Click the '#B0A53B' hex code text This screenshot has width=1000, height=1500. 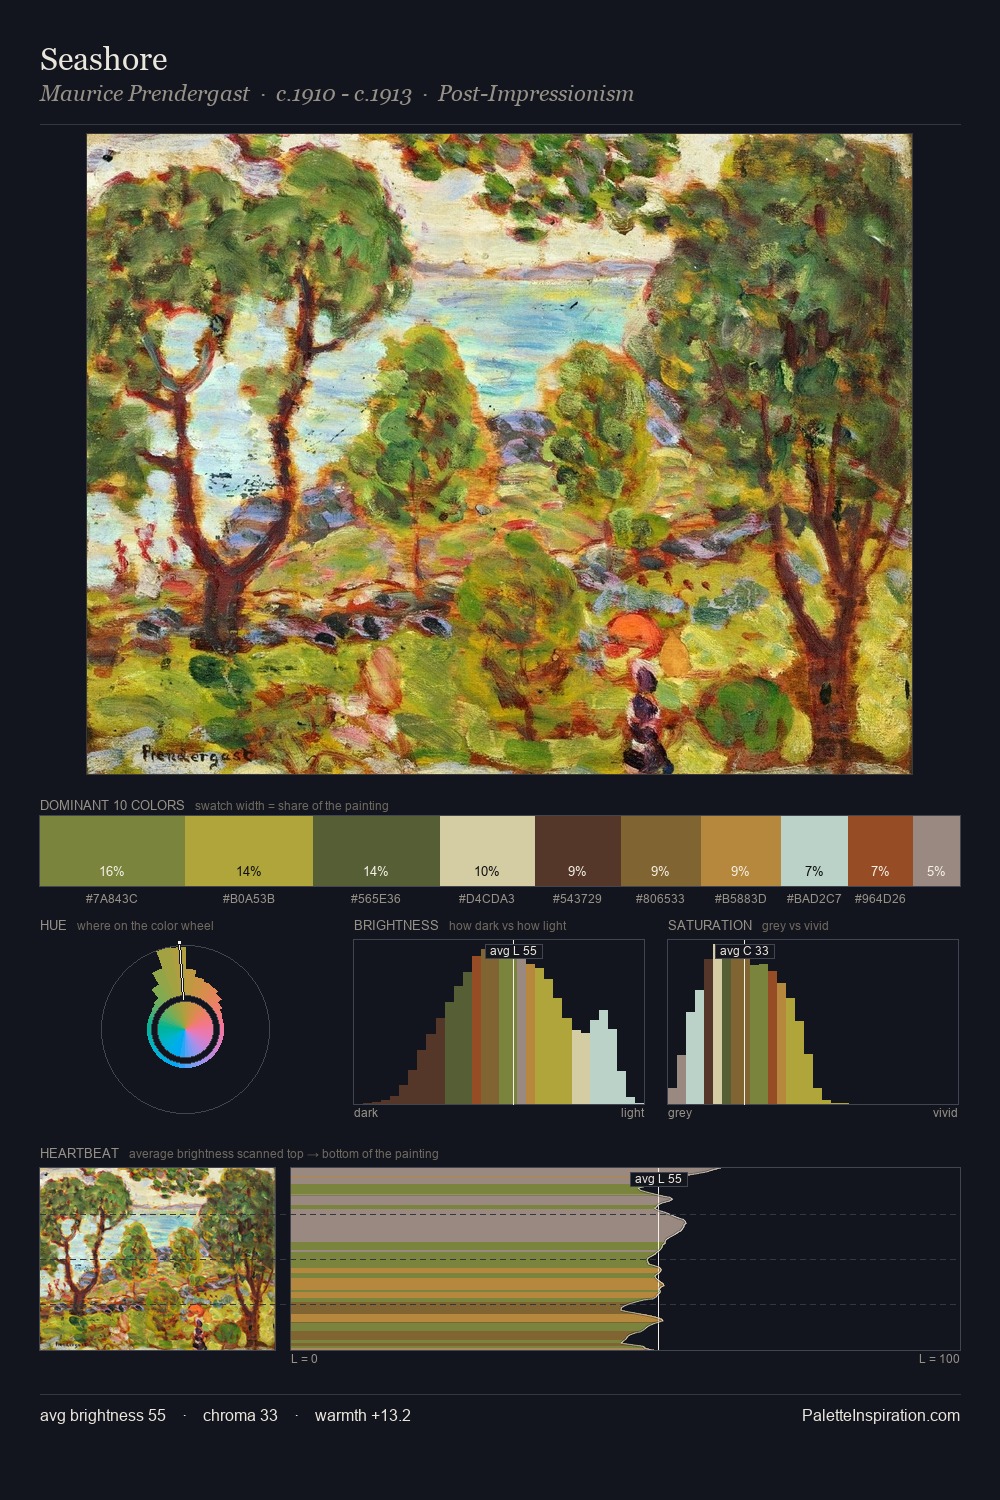[x=249, y=899]
